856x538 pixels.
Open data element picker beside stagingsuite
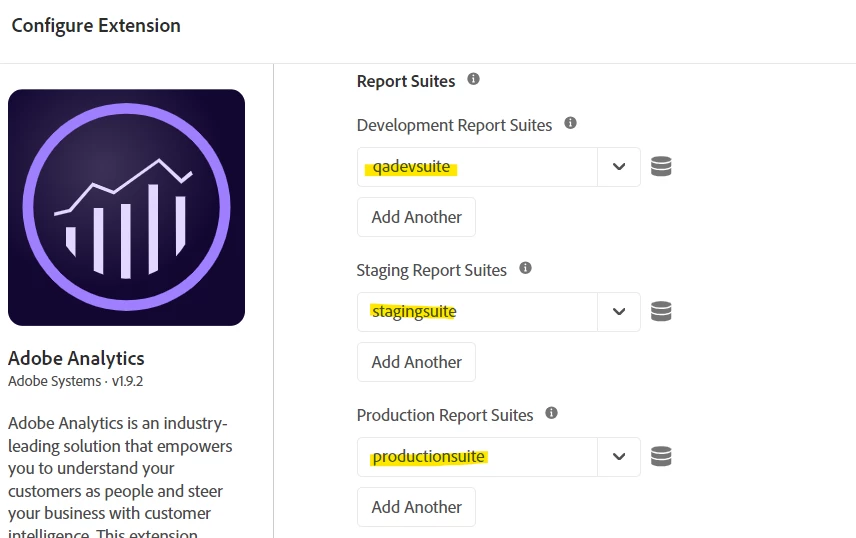click(x=661, y=312)
